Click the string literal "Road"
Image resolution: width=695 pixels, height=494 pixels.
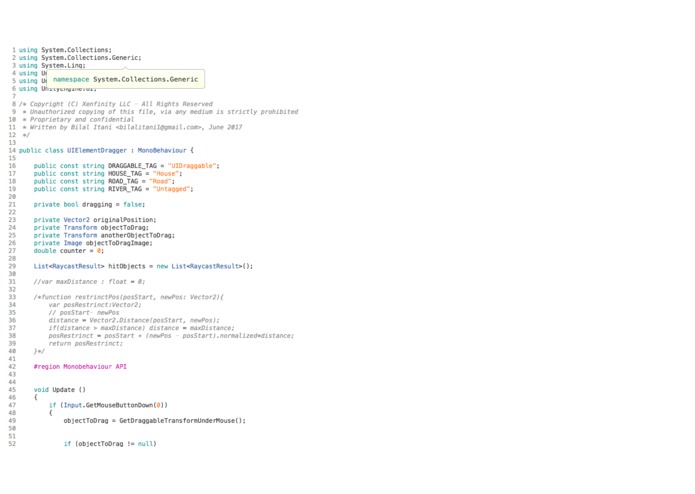(x=160, y=181)
